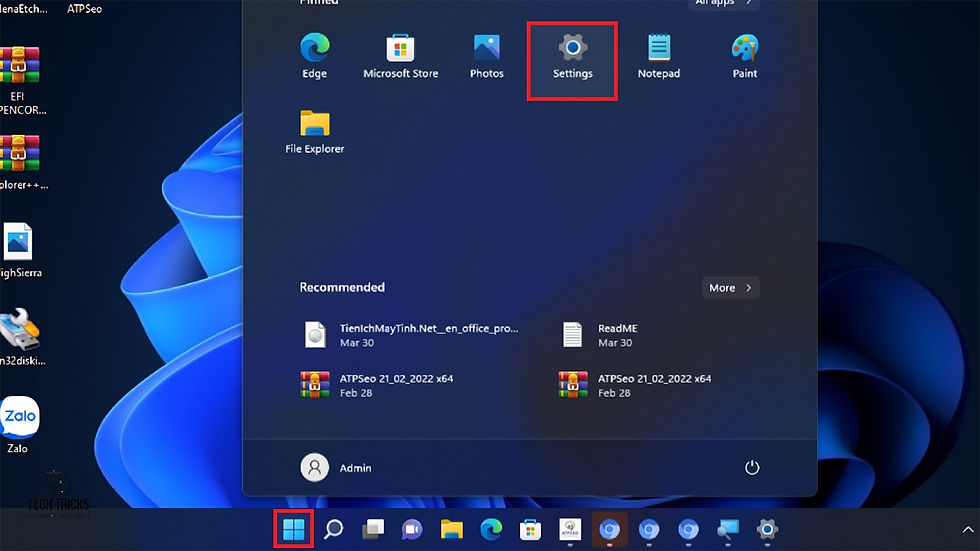Launch the Chat icon on the taskbar
The width and height of the screenshot is (980, 551).
[412, 530]
